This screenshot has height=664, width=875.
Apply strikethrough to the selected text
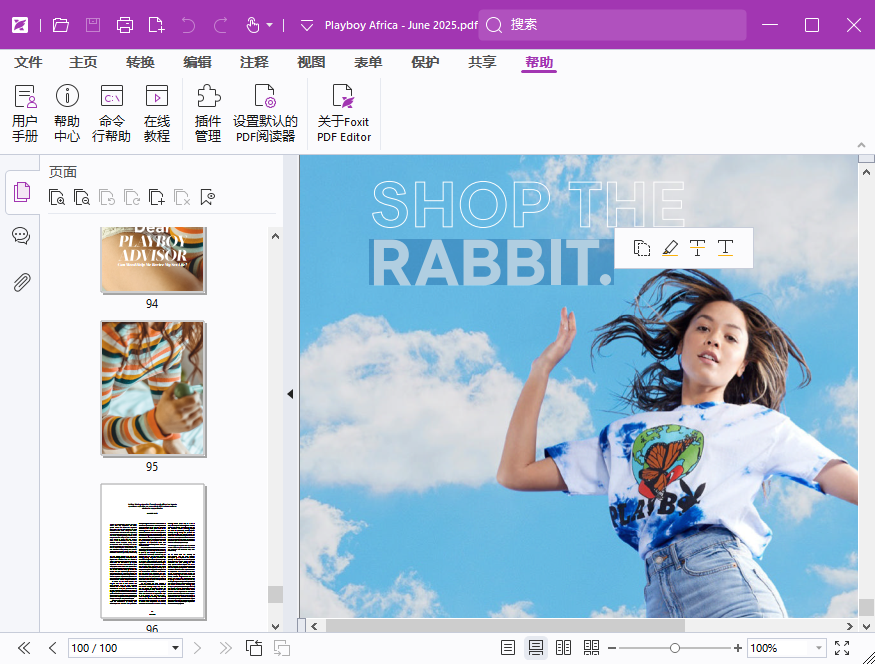point(698,248)
